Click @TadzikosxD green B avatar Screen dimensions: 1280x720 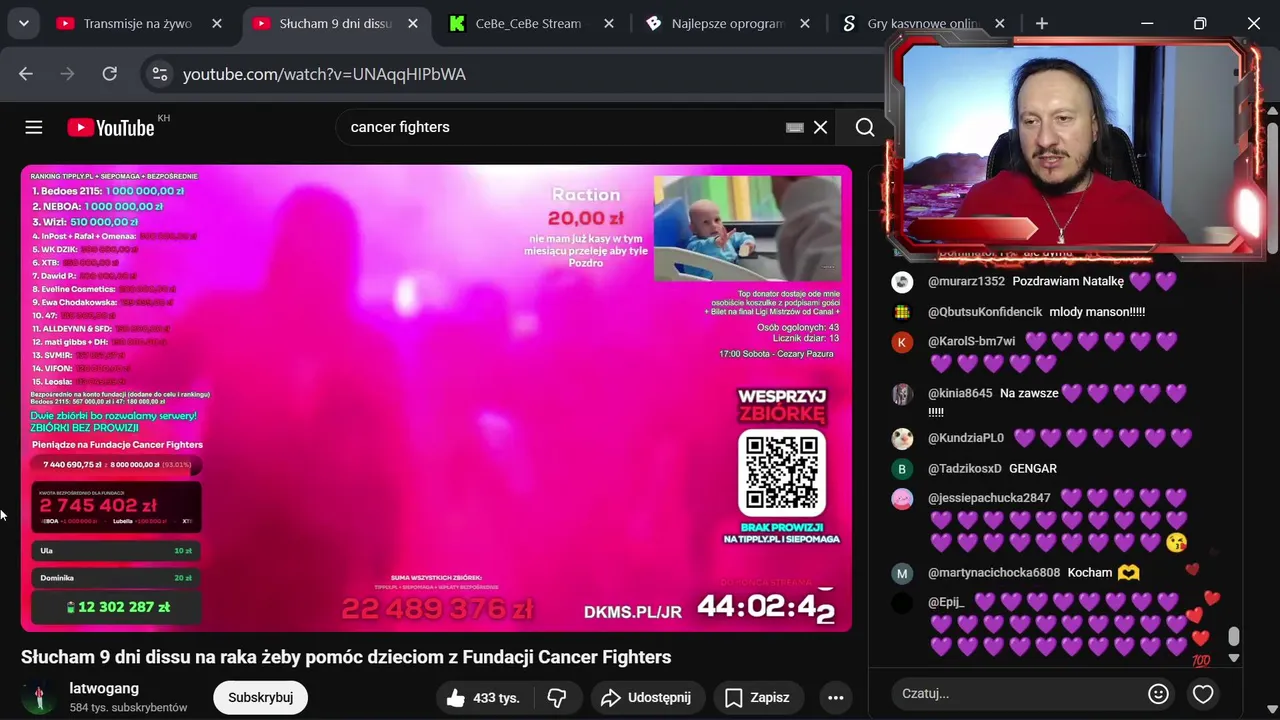click(x=902, y=469)
